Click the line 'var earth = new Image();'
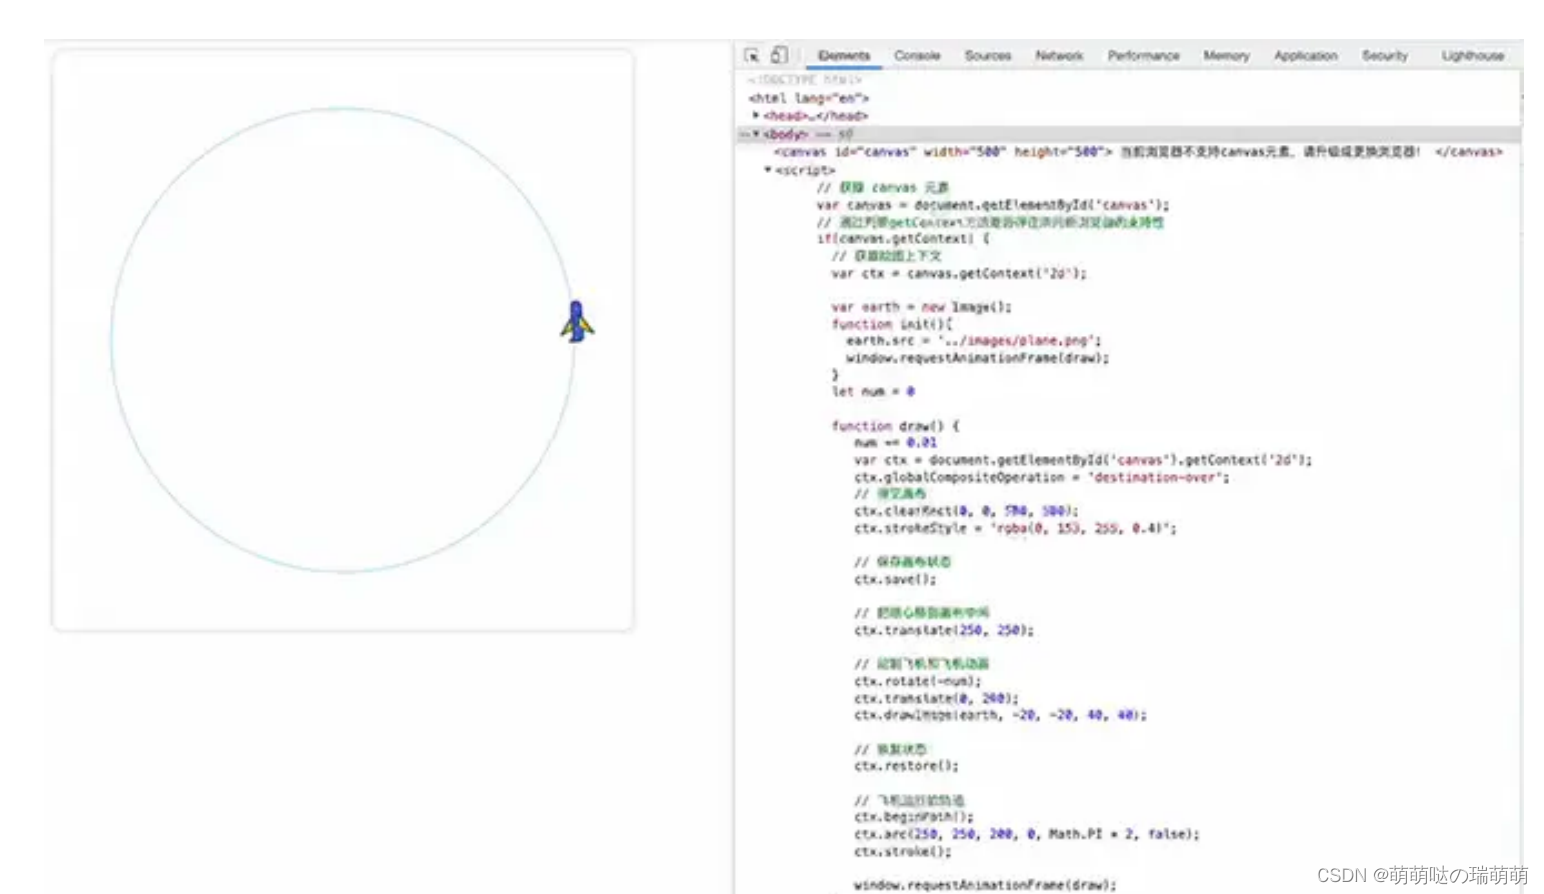The height and width of the screenshot is (894, 1544). tap(921, 307)
